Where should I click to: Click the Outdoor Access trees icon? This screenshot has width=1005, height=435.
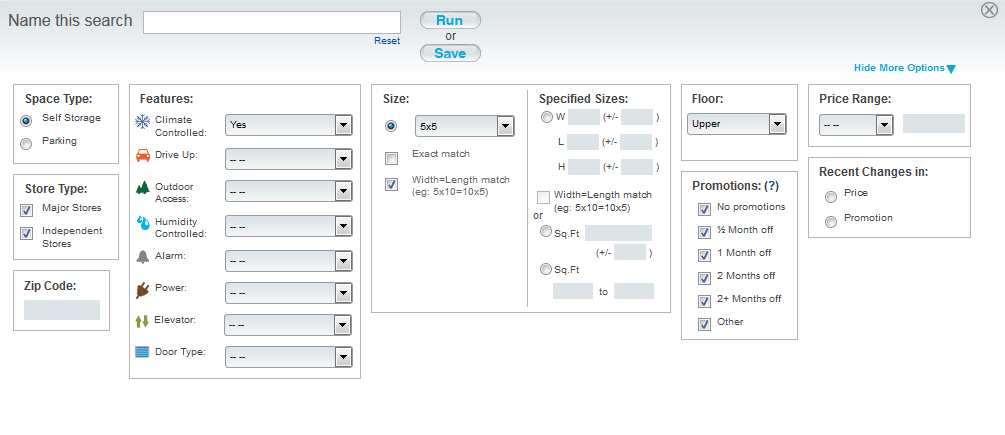coord(142,188)
